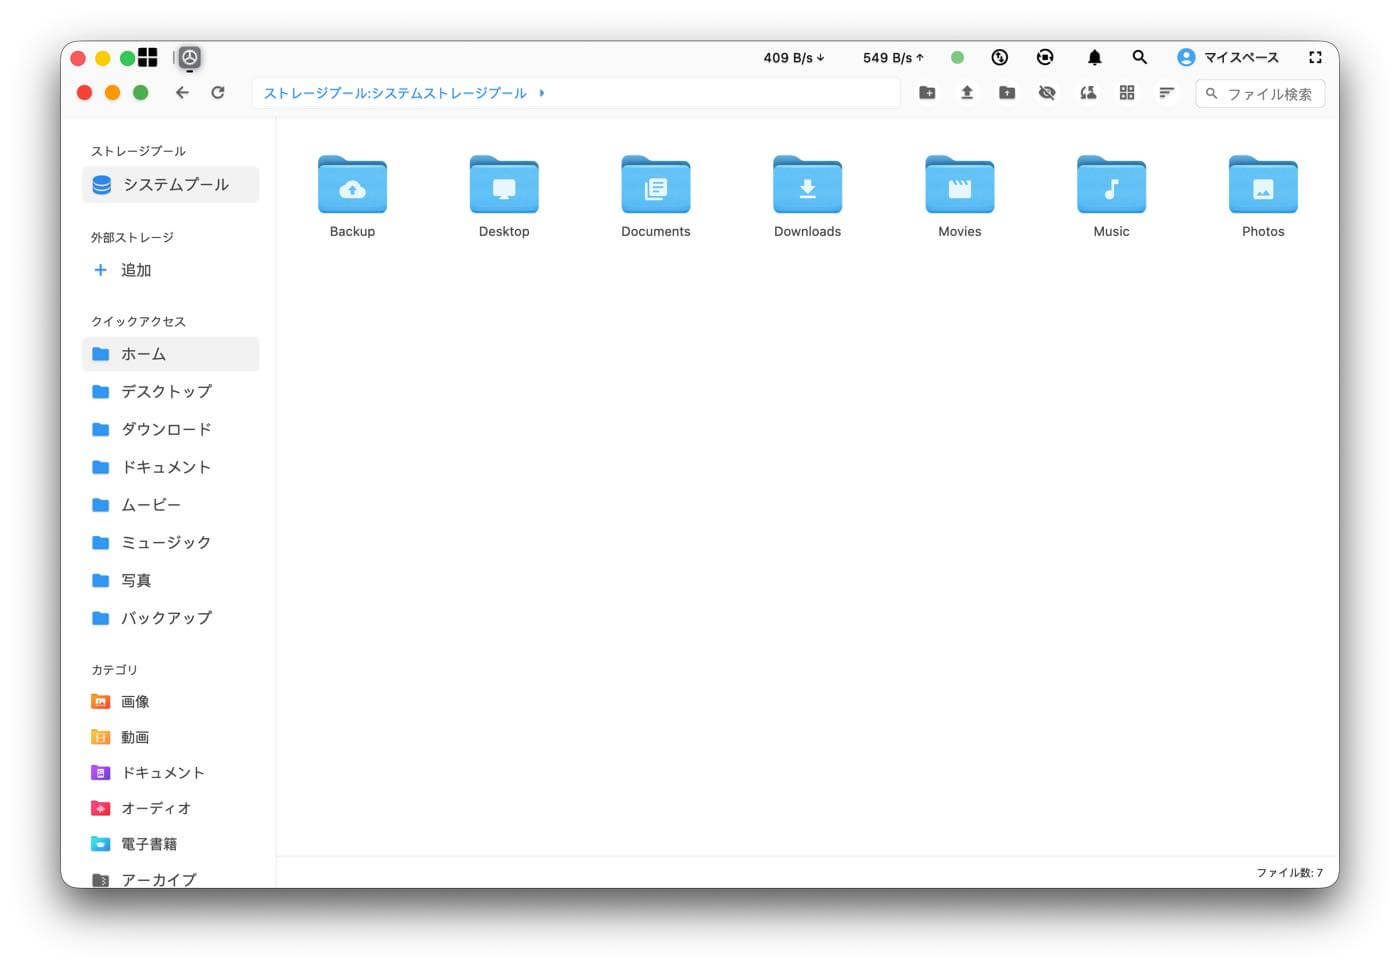Go back with the left arrow
Screen dimensions: 1400x968
coord(182,93)
